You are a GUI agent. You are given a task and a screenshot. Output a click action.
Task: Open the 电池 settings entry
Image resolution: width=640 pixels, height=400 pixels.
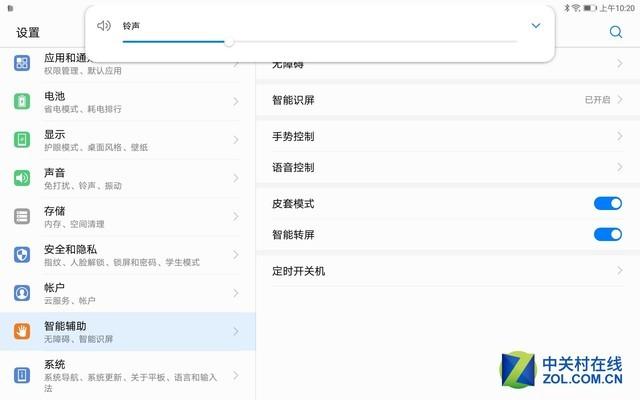tap(127, 102)
